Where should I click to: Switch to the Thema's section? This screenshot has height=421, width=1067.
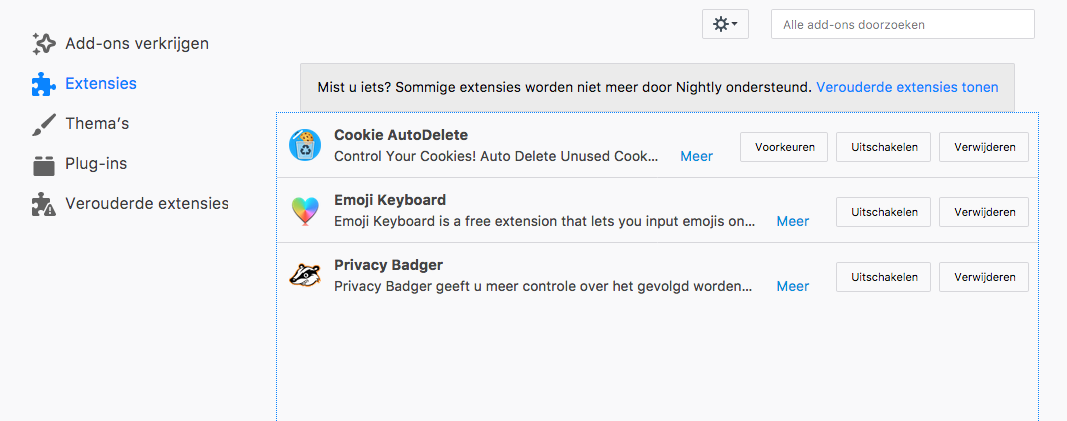coord(97,124)
